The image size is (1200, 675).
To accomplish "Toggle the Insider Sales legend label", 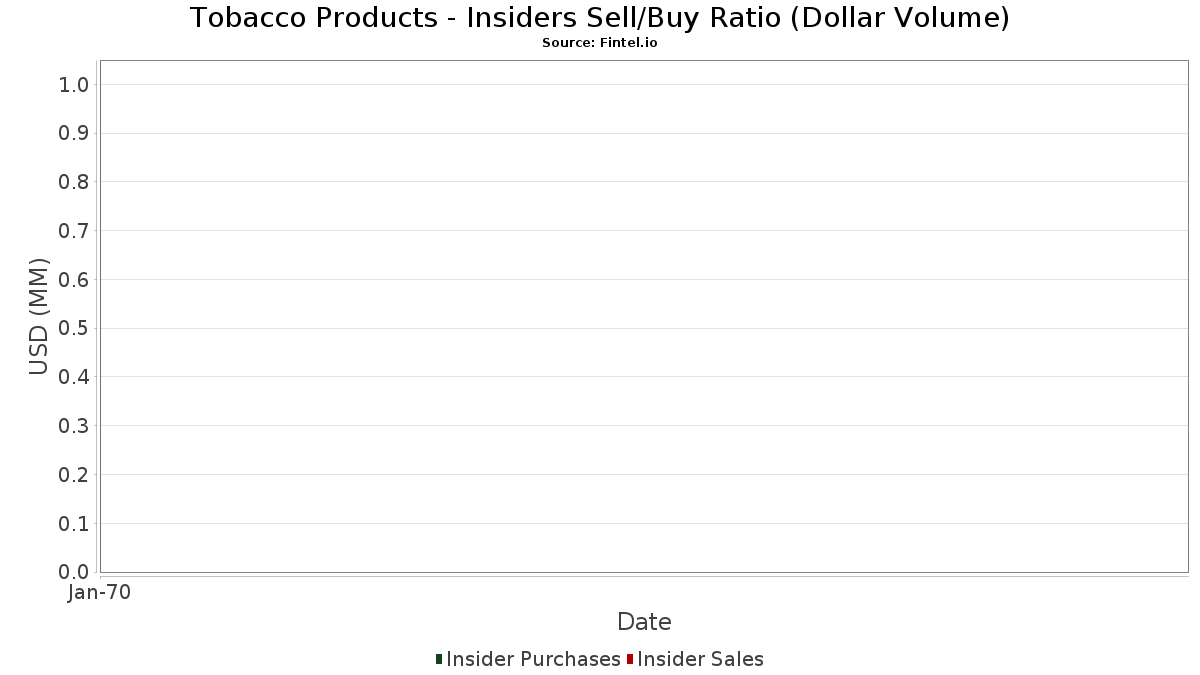I will coord(700,659).
